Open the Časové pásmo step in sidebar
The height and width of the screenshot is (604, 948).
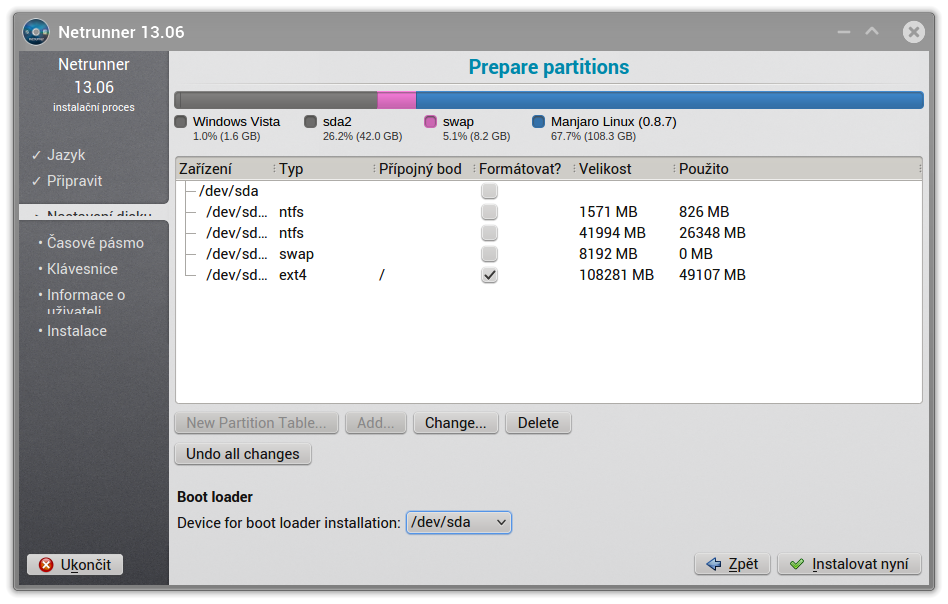coord(95,242)
